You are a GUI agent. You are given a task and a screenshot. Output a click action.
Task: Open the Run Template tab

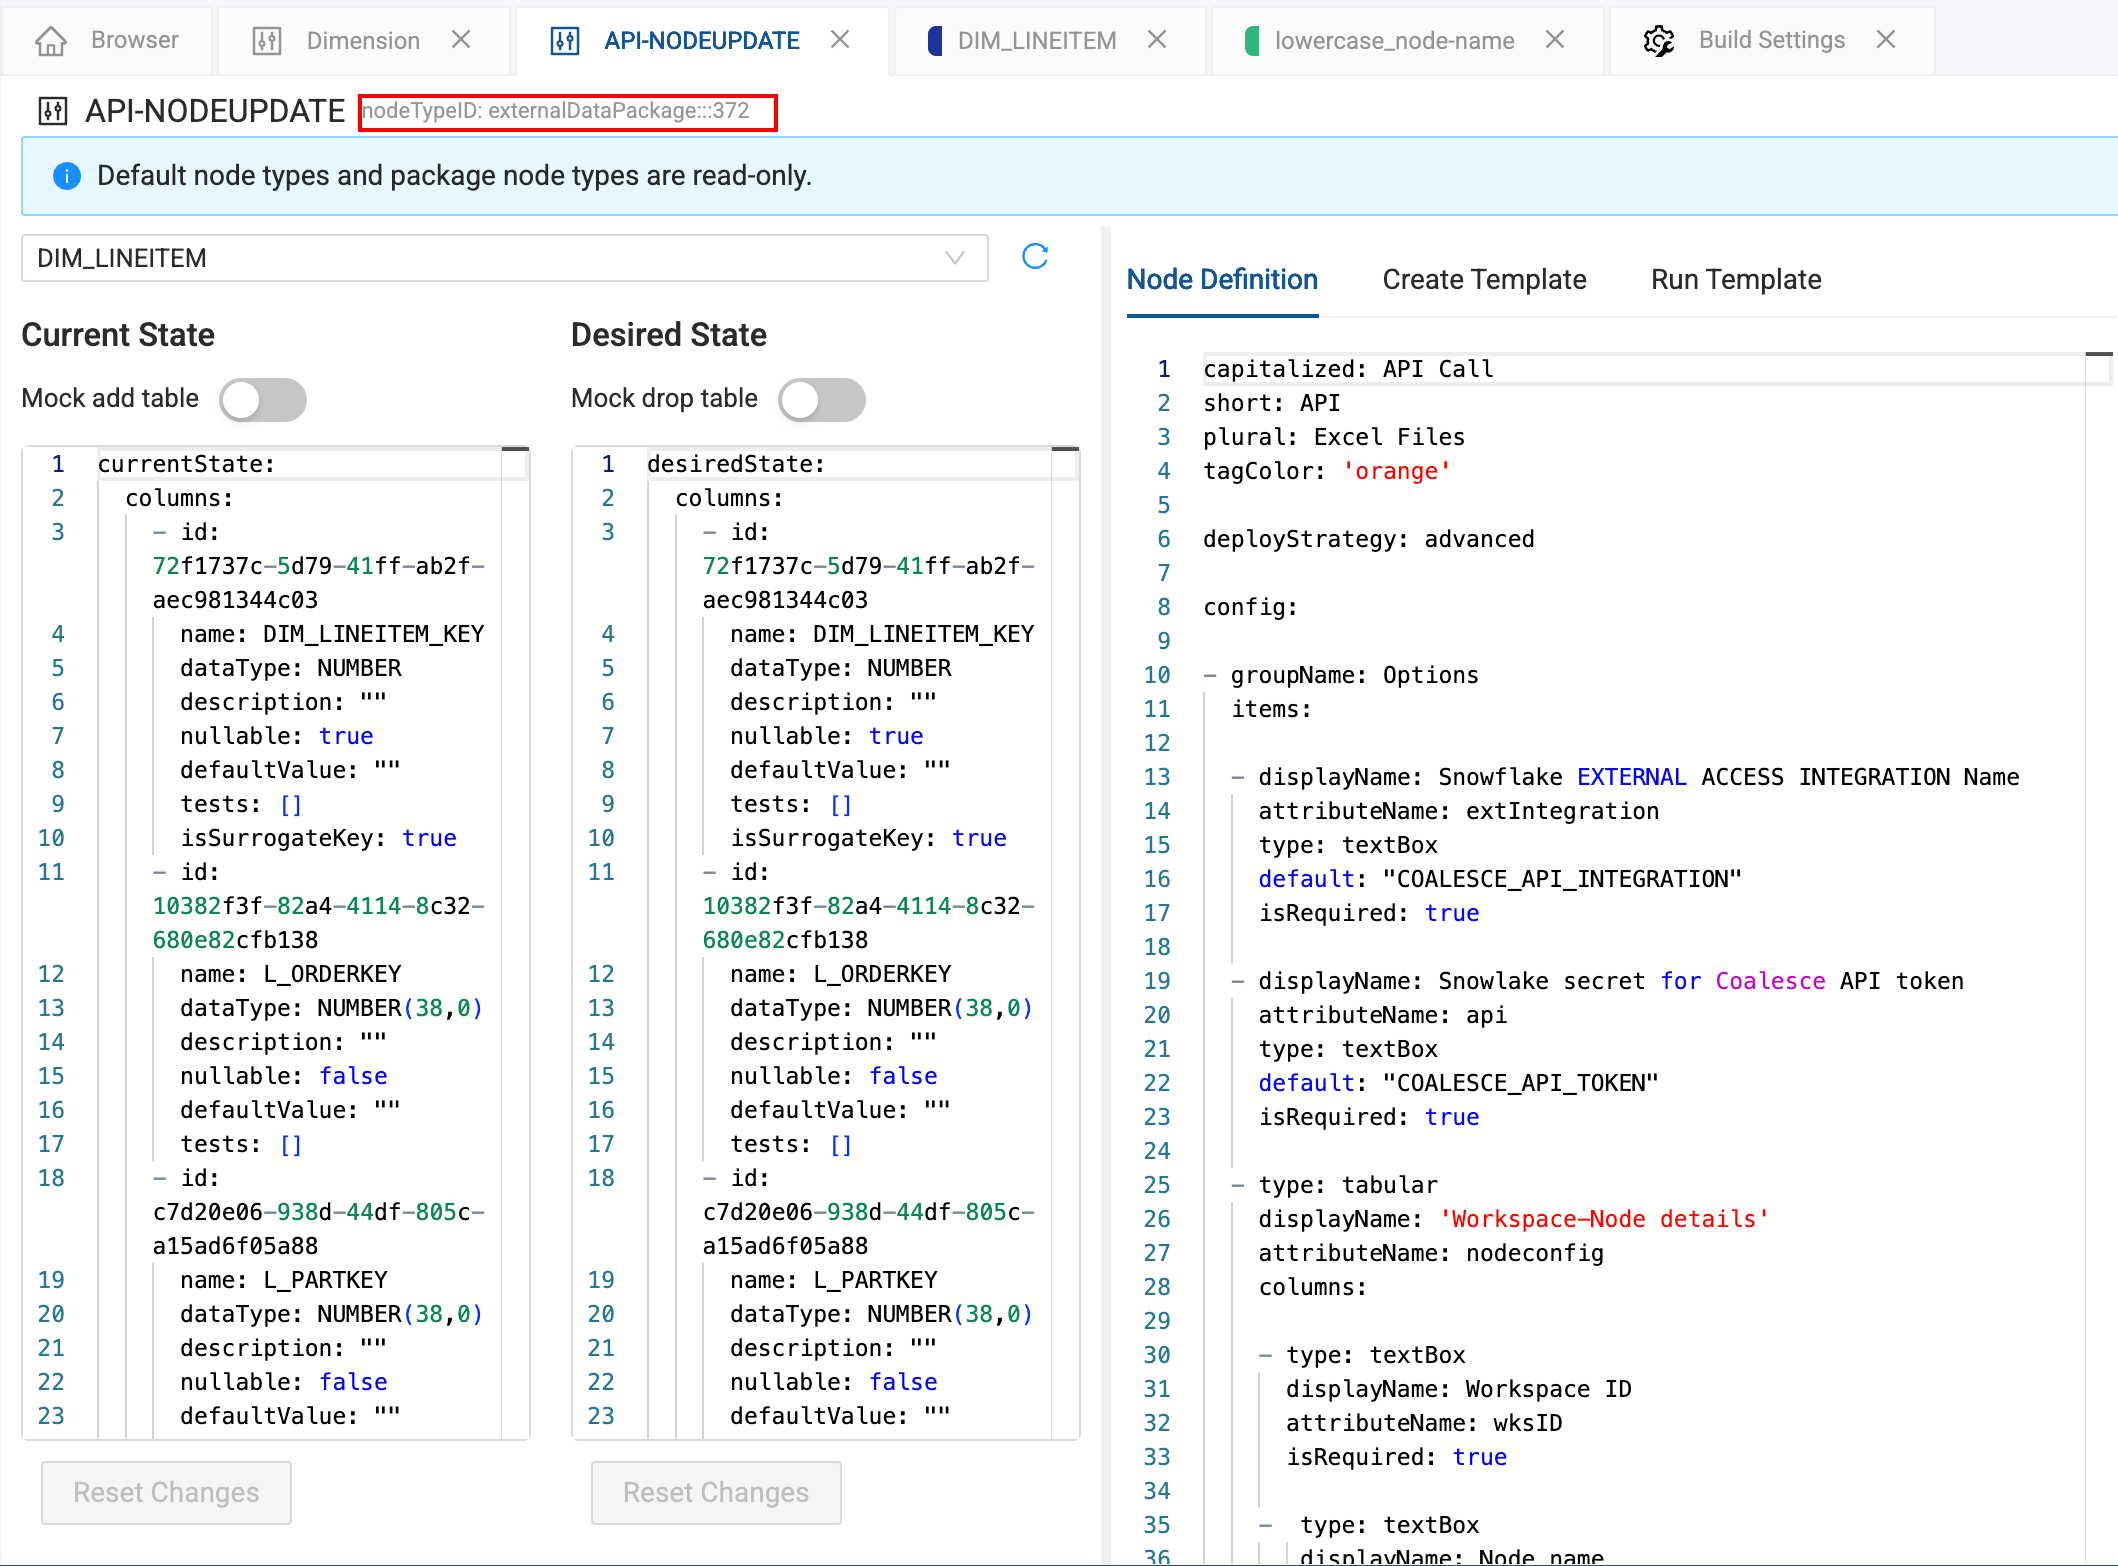[1736, 280]
